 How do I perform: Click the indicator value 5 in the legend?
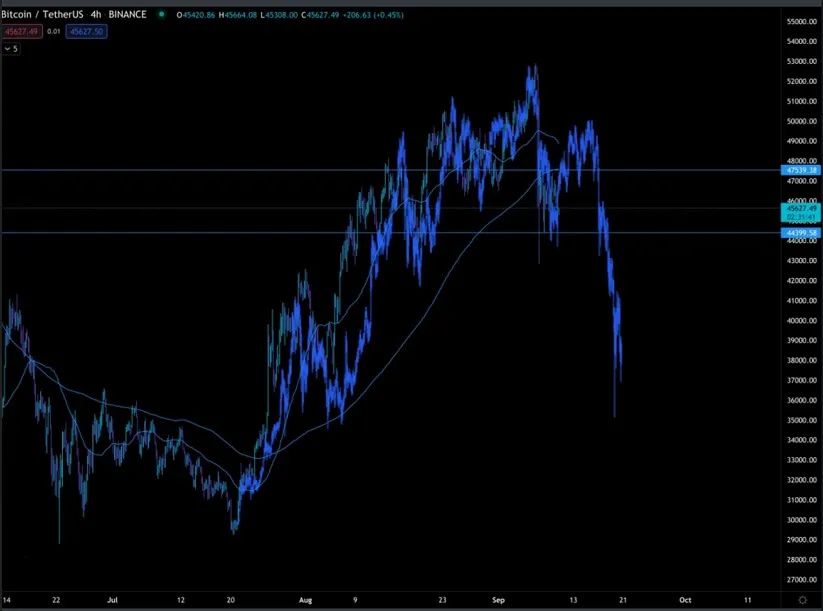point(18,47)
